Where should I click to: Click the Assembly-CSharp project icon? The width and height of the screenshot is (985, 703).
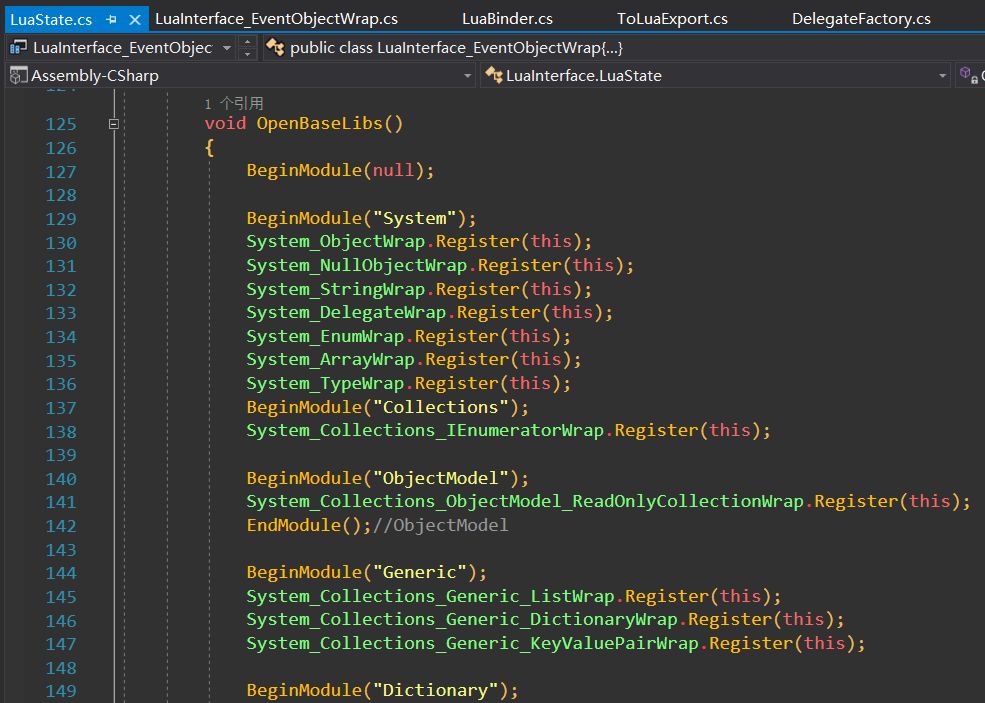click(x=19, y=75)
